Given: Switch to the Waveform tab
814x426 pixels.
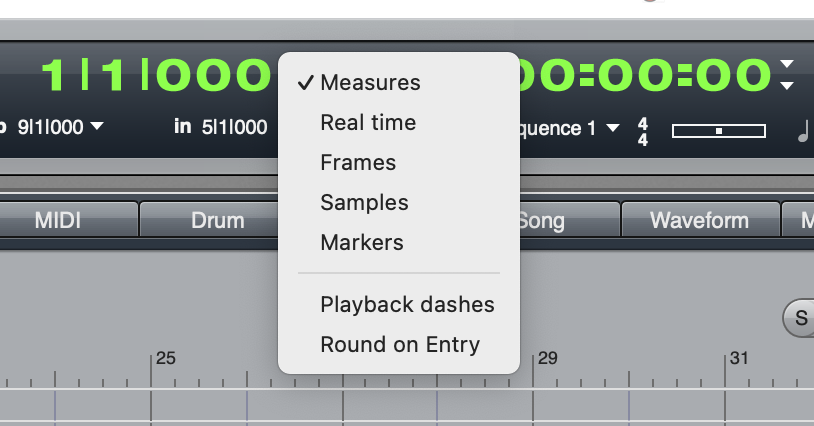Looking at the screenshot, I should [700, 220].
